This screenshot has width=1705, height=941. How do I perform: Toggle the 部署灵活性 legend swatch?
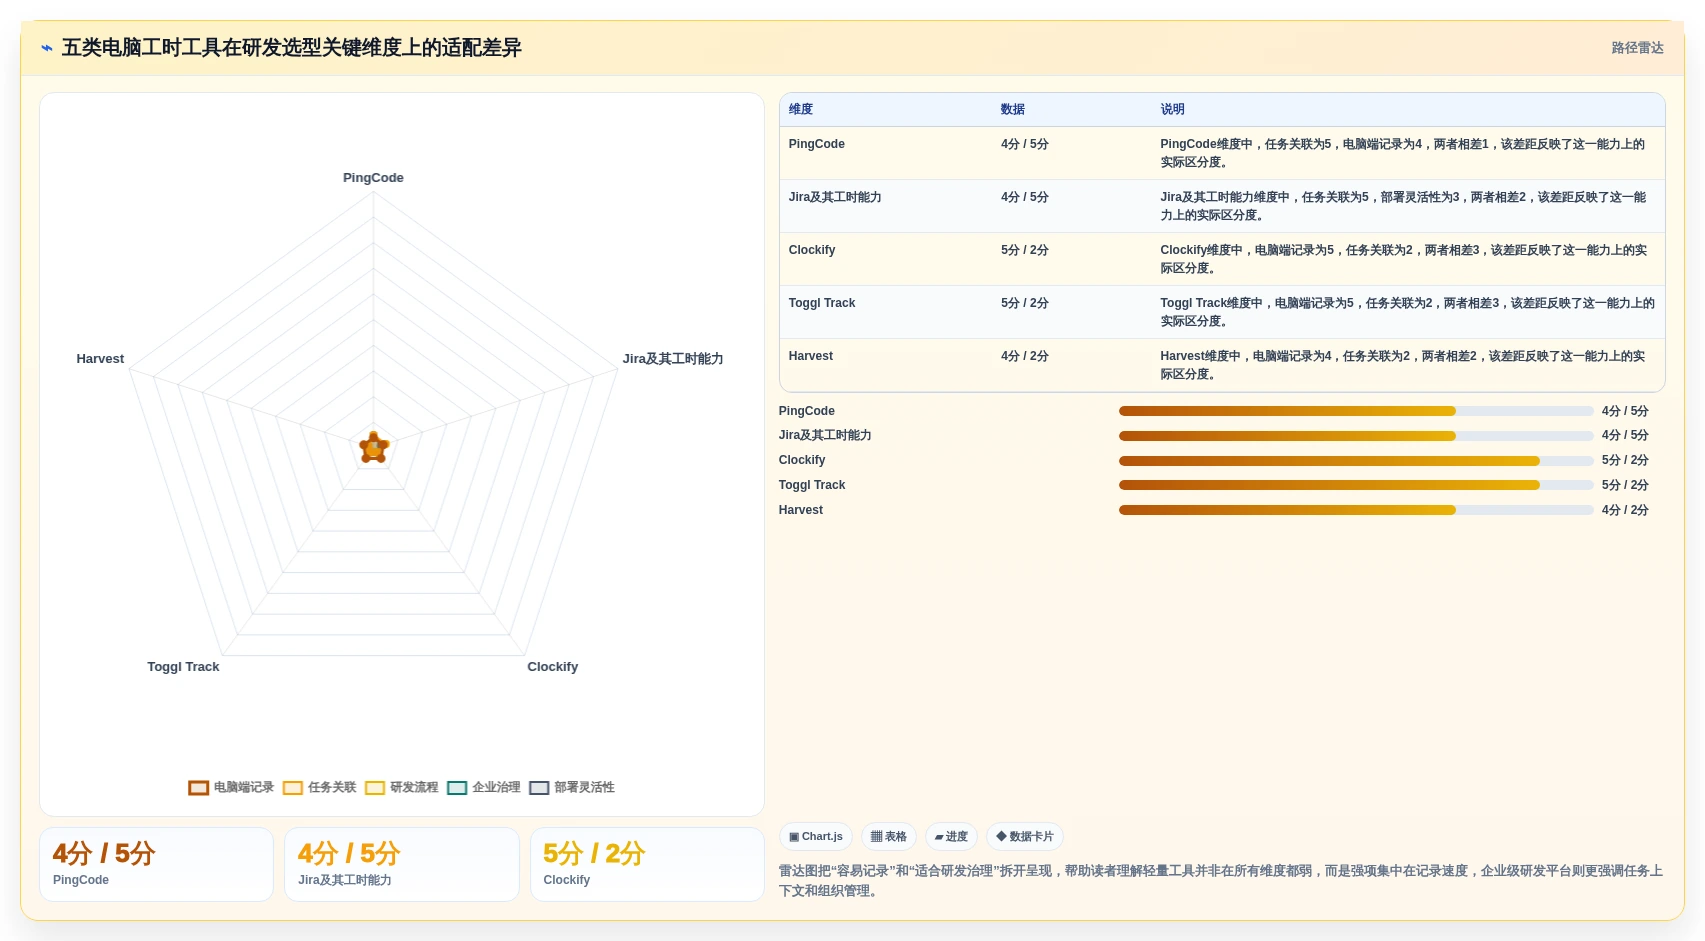(539, 788)
